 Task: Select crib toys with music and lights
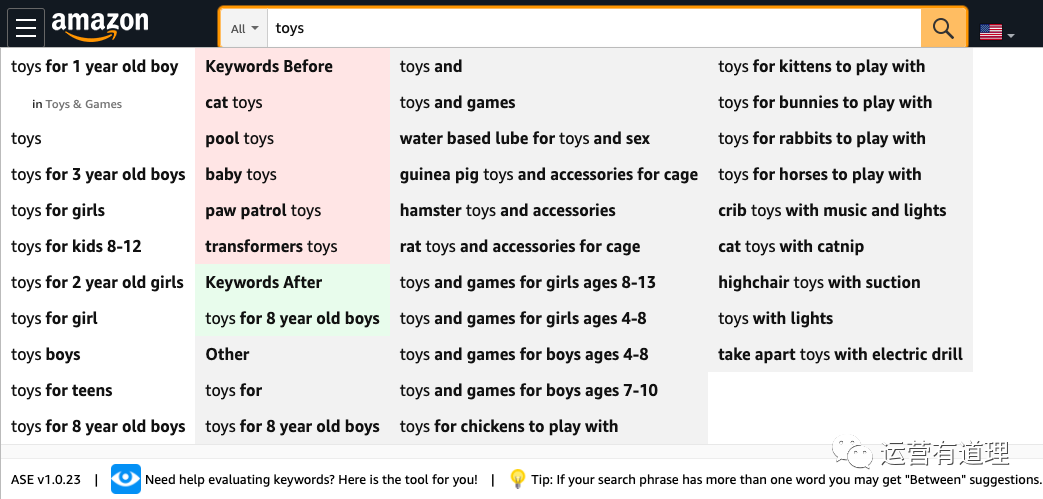tap(831, 210)
